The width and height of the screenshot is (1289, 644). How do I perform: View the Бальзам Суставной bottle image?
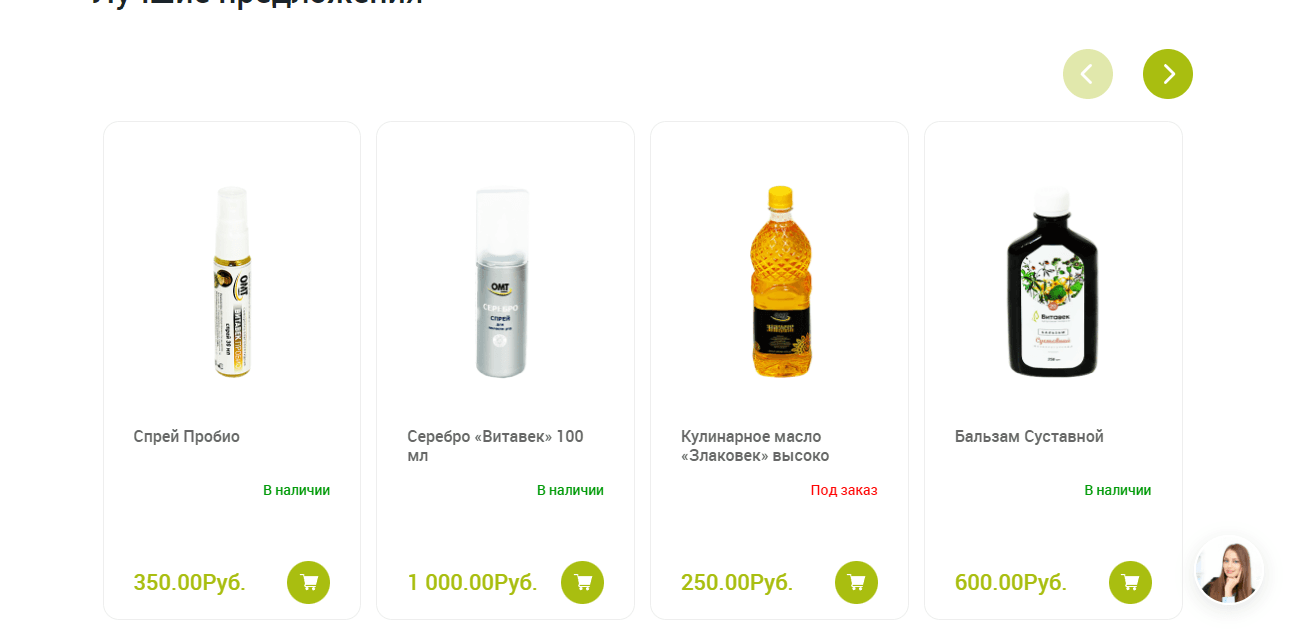coord(1052,281)
